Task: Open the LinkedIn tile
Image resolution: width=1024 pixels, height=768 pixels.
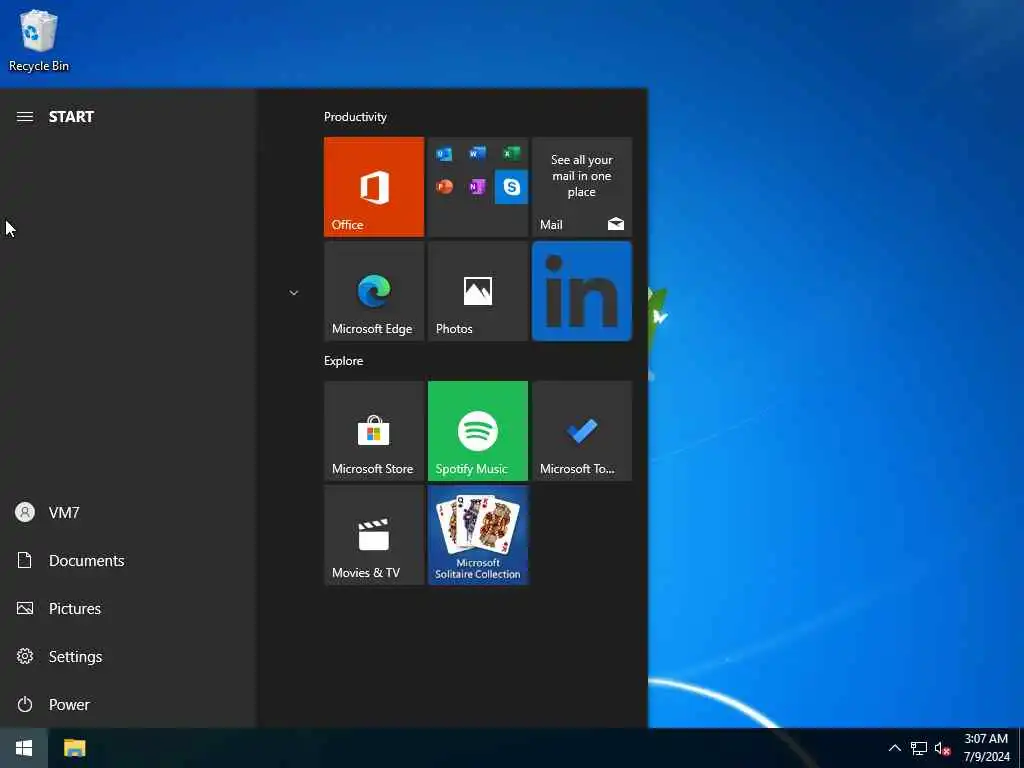Action: pos(582,291)
